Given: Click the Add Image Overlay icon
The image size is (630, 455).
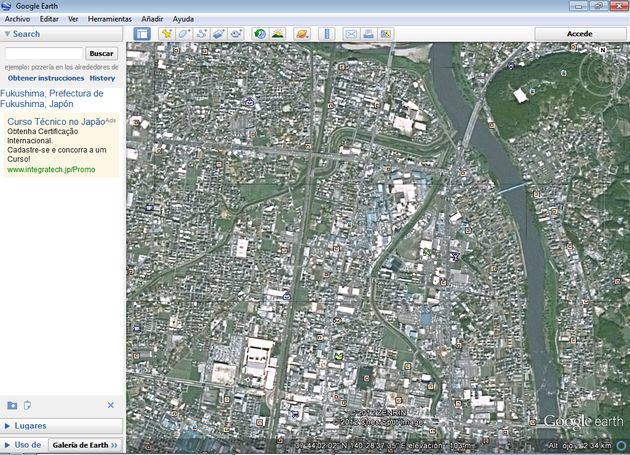Looking at the screenshot, I should point(219,33).
